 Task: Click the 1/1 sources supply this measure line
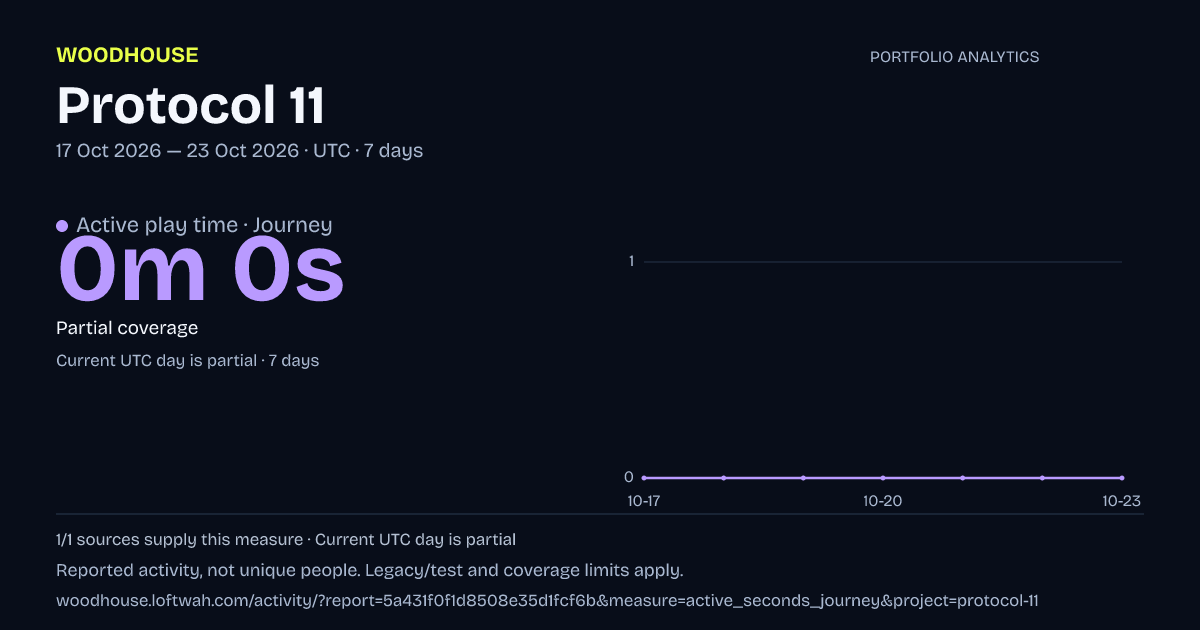286,540
